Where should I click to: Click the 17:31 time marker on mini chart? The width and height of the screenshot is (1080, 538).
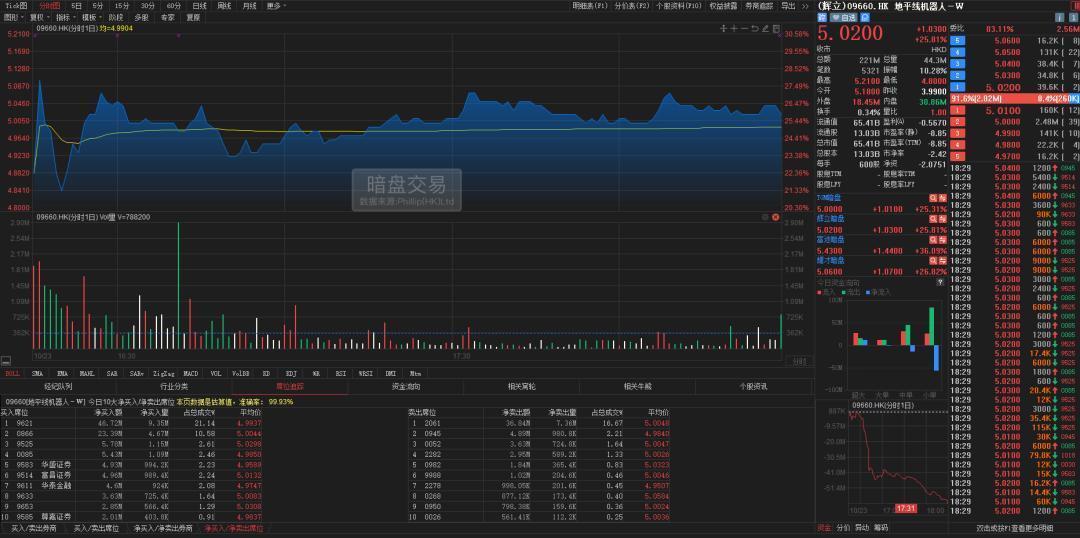[x=906, y=508]
